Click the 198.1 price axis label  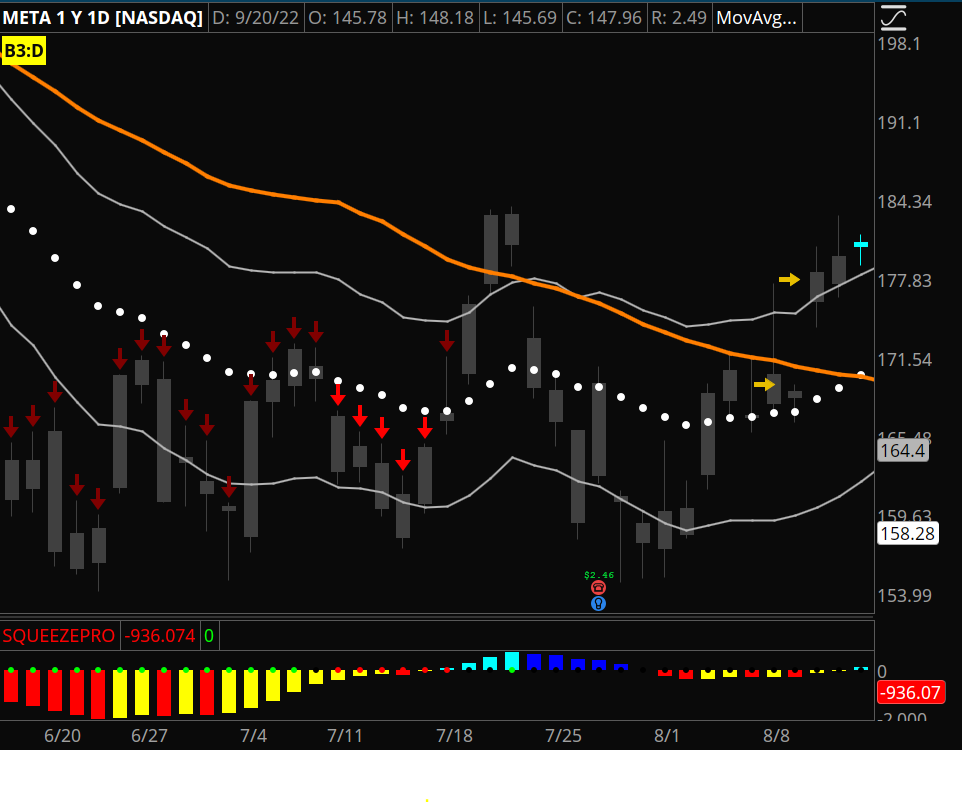(899, 44)
